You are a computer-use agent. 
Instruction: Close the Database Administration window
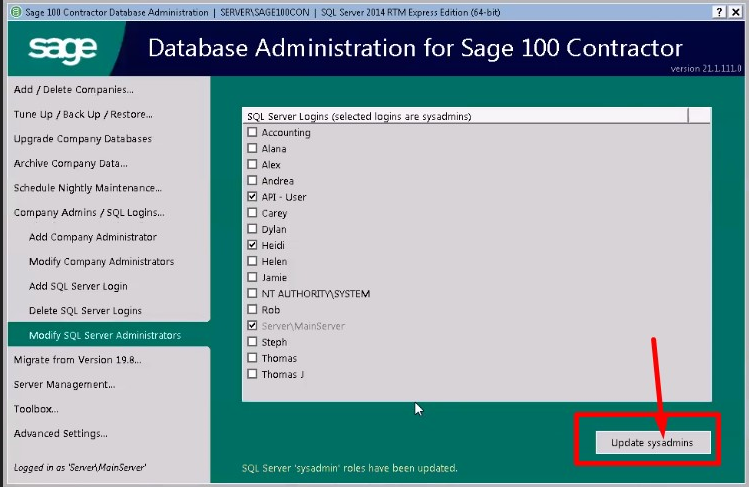[x=736, y=12]
